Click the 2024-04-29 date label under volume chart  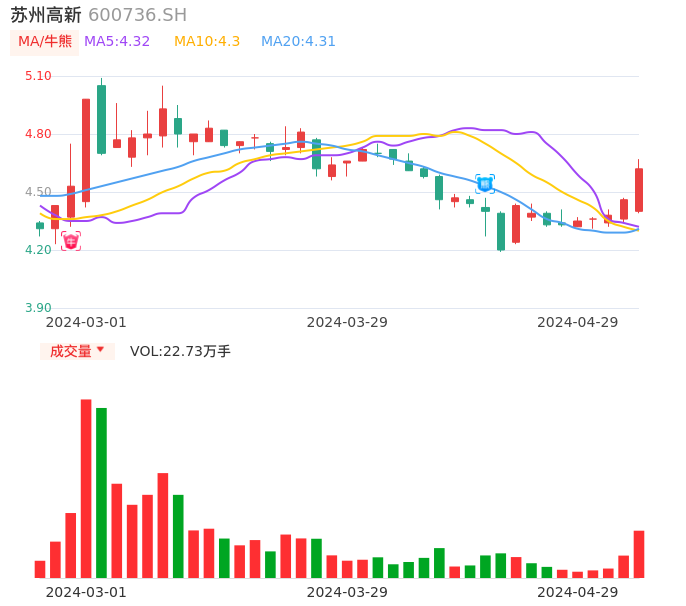578,592
